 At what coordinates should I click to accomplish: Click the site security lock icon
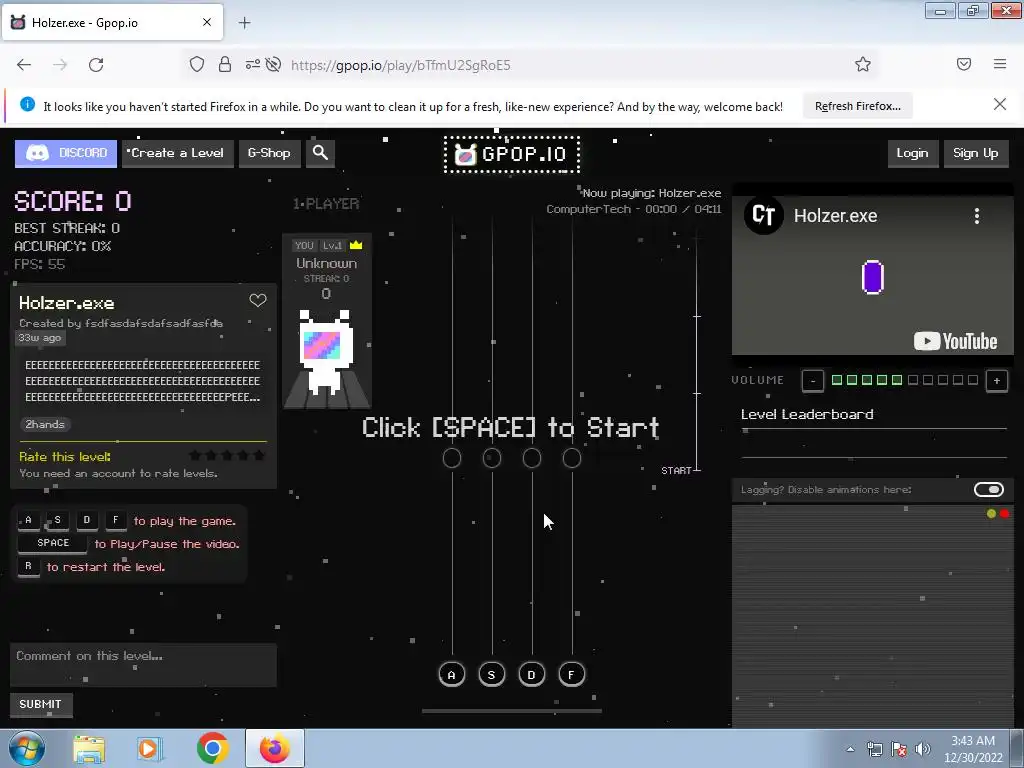tap(225, 64)
